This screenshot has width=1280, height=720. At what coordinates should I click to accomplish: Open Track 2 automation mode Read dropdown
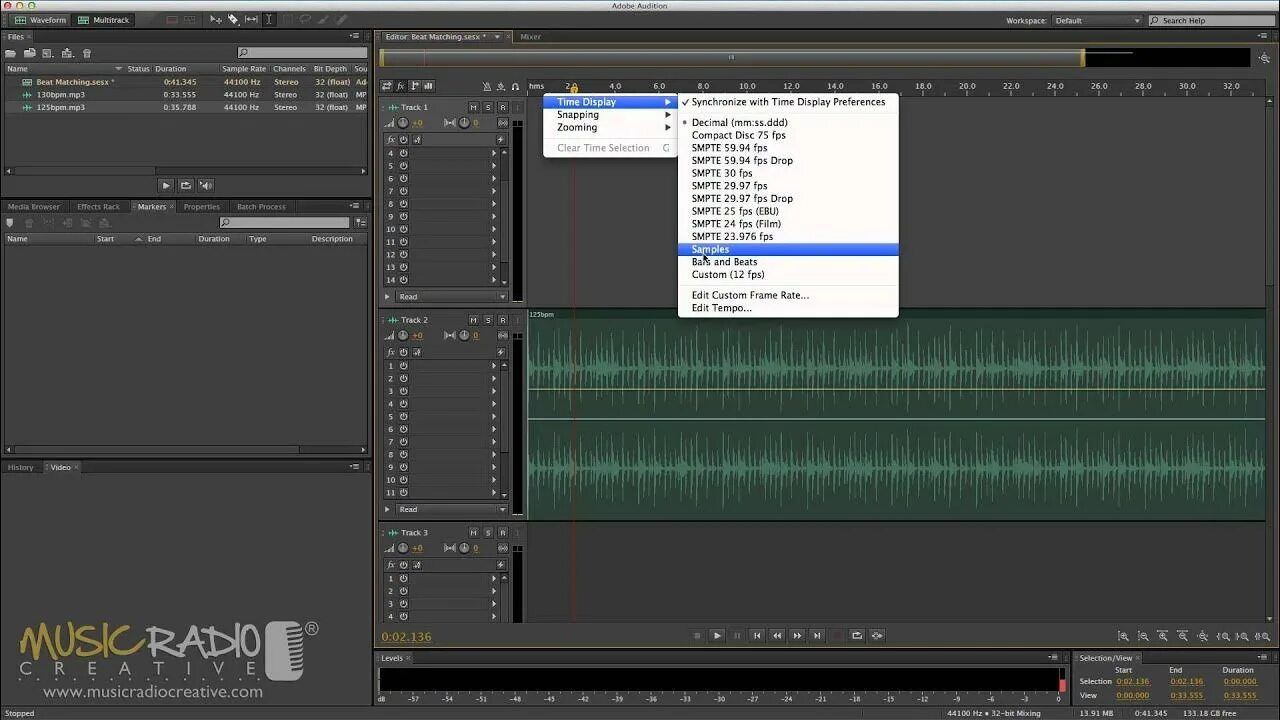tap(452, 509)
